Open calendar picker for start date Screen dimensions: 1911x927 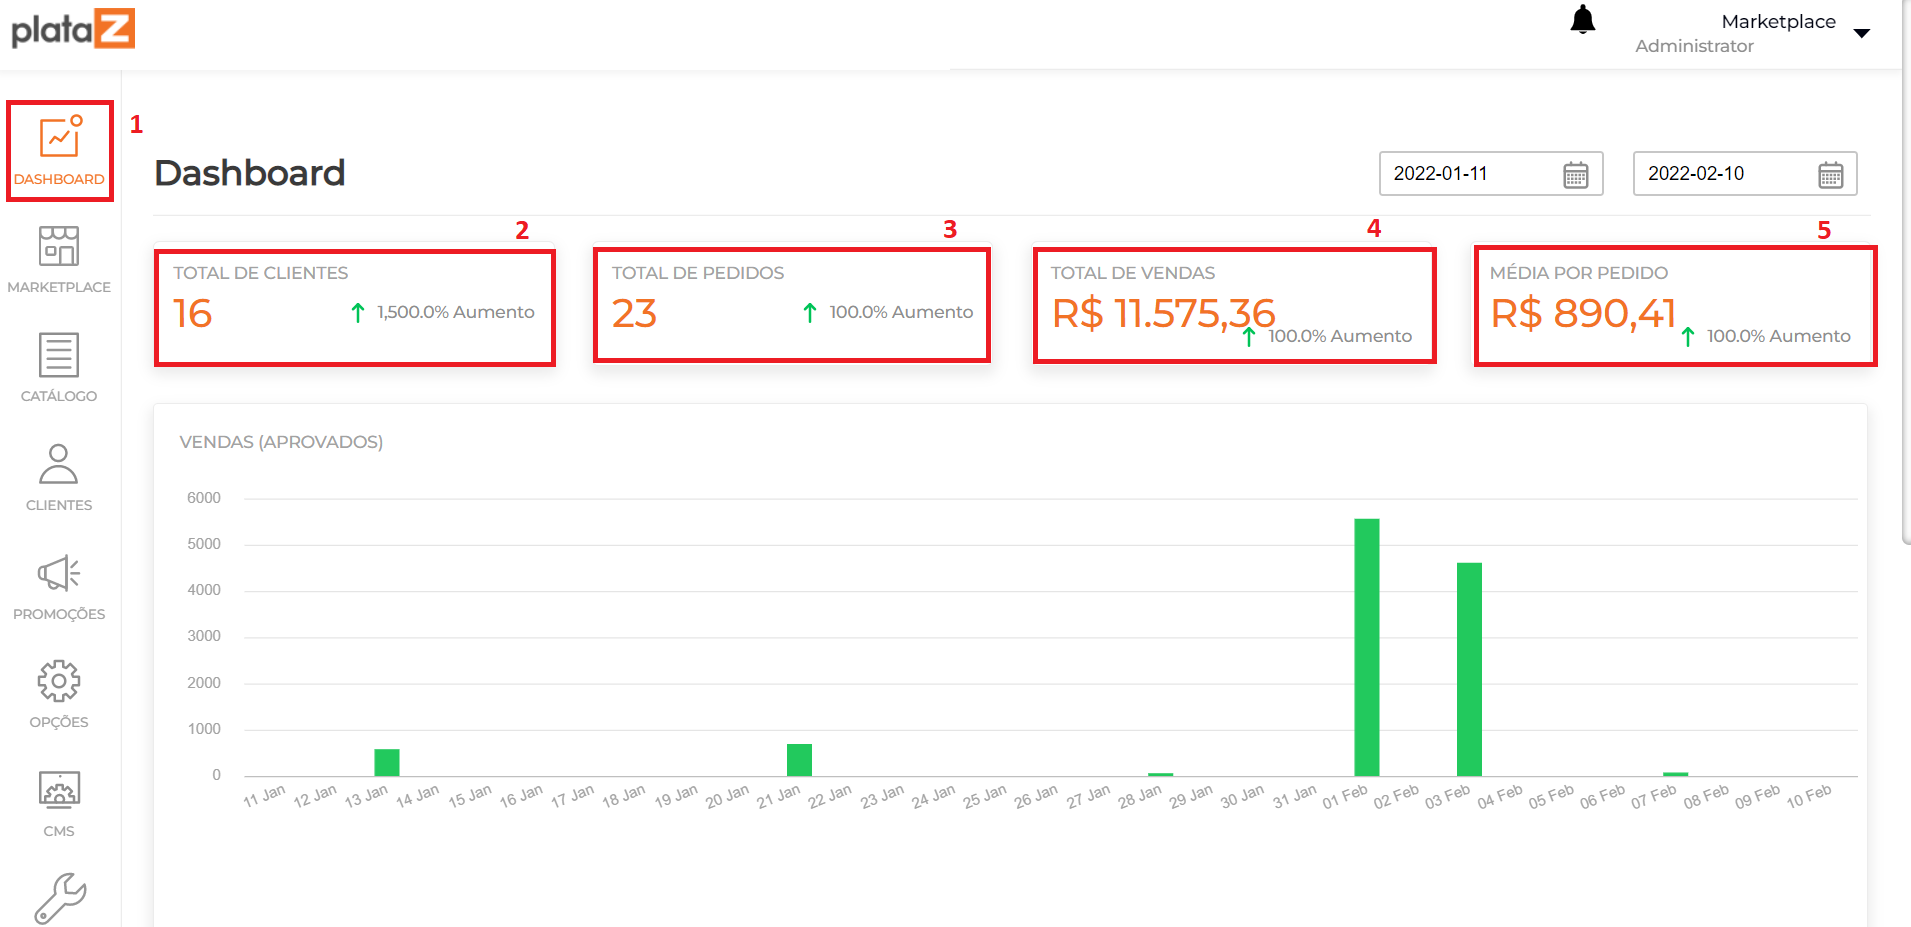coord(1575,175)
